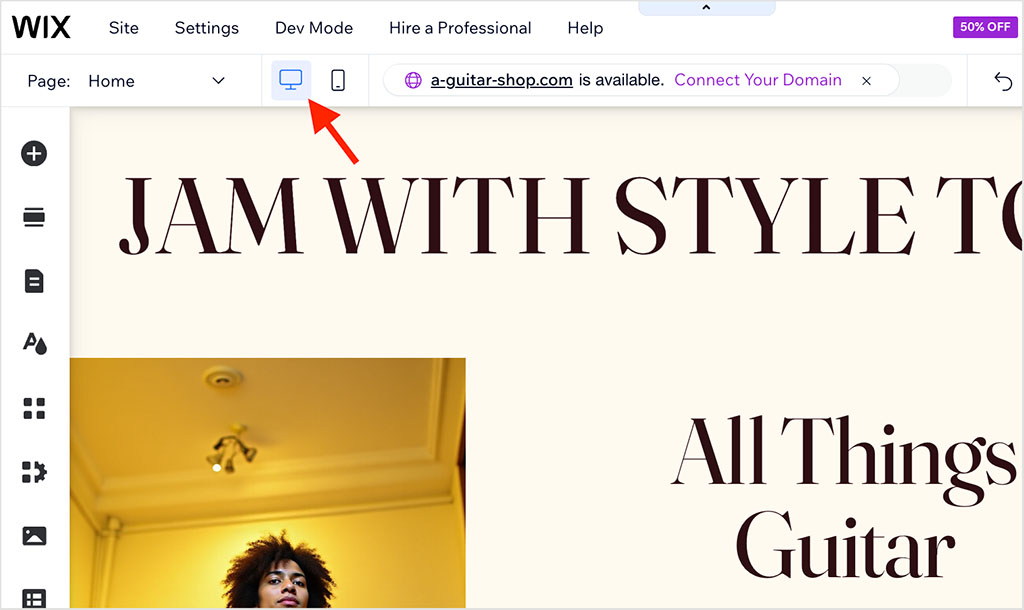Open the Site Design panel

coord(34,344)
